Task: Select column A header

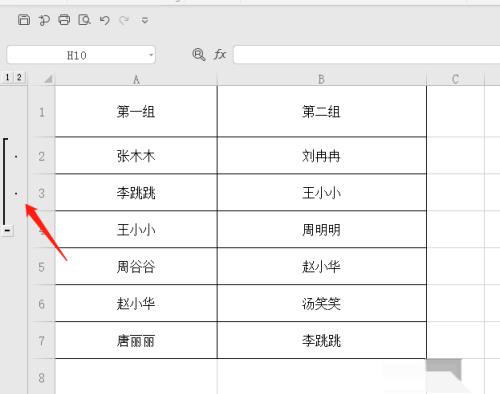Action: point(136,79)
